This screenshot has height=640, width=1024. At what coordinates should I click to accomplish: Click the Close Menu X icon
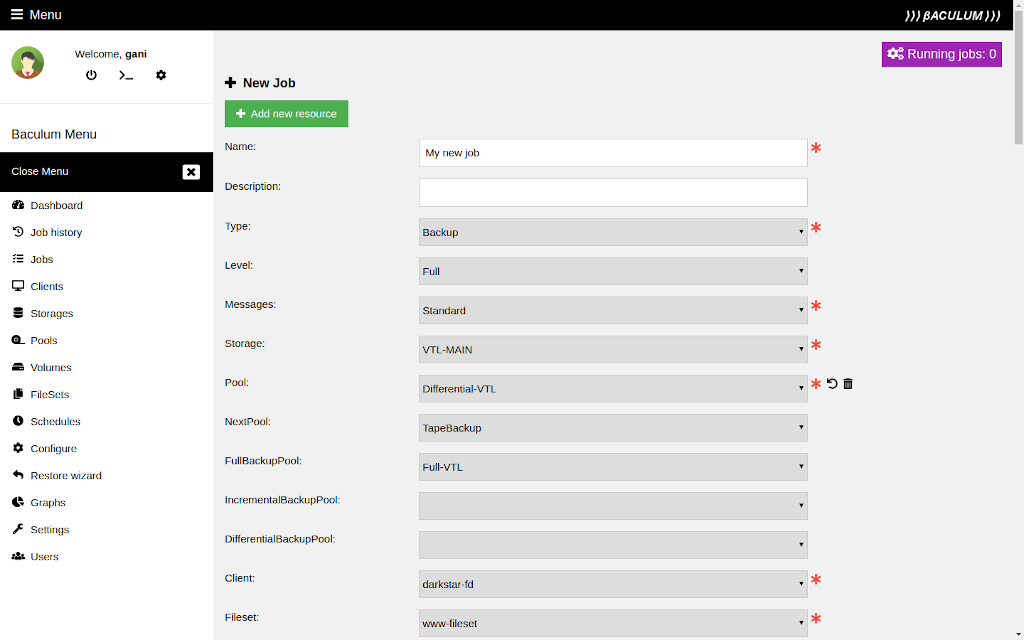[x=191, y=172]
